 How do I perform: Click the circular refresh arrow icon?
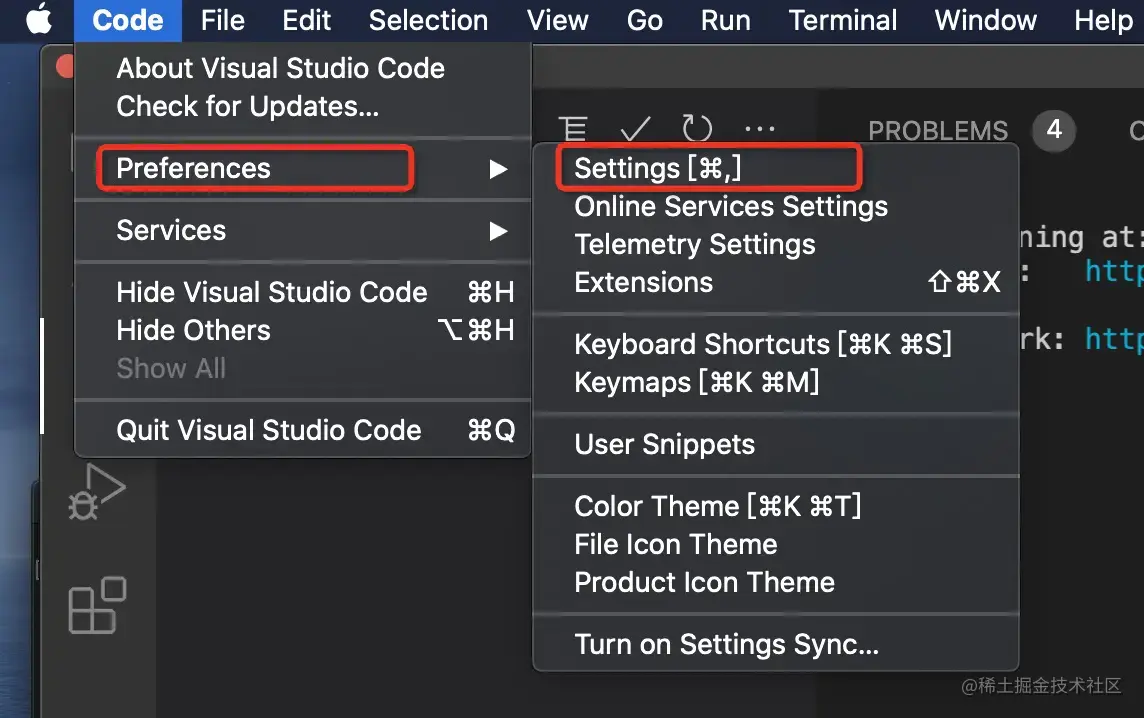coord(697,129)
